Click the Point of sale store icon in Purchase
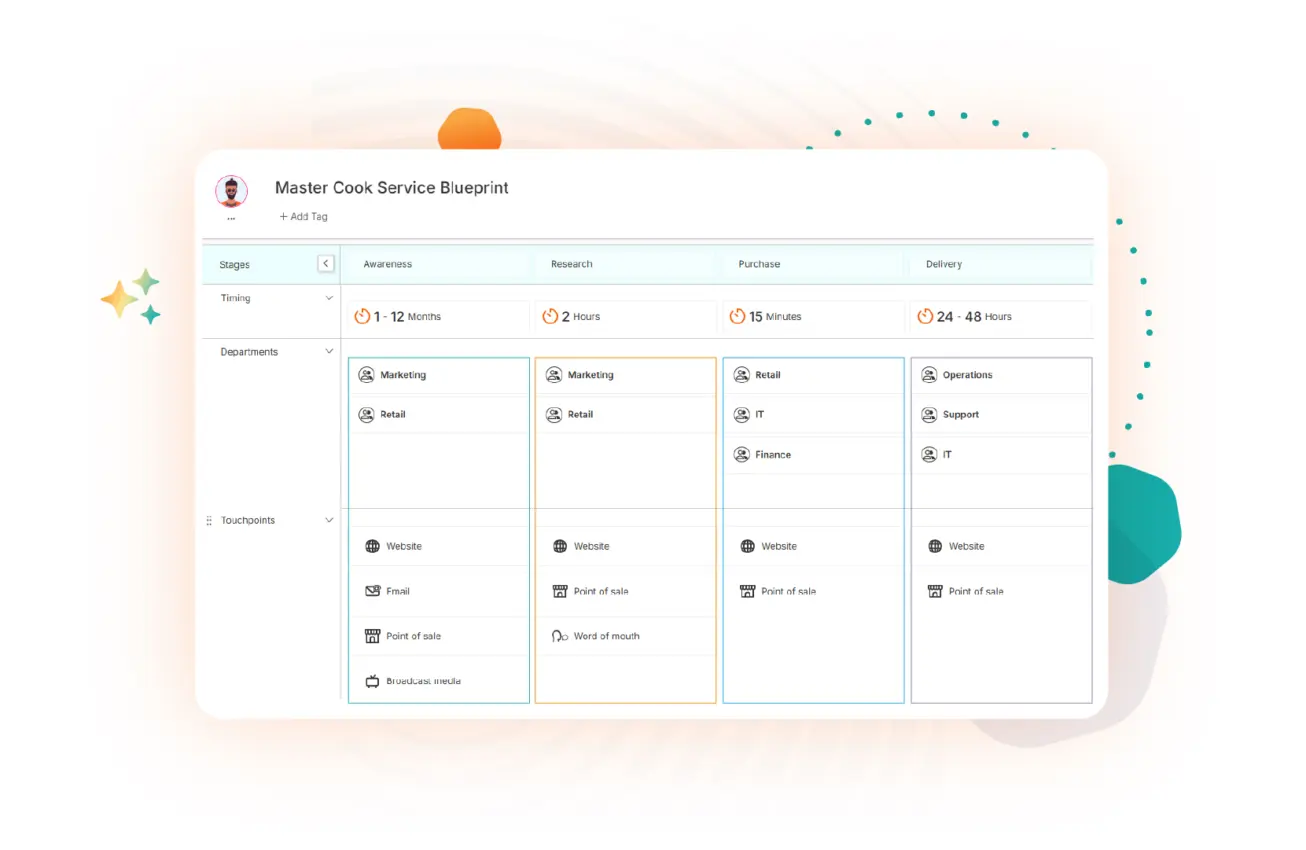Image resolution: width=1306 pixels, height=850 pixels. click(747, 591)
